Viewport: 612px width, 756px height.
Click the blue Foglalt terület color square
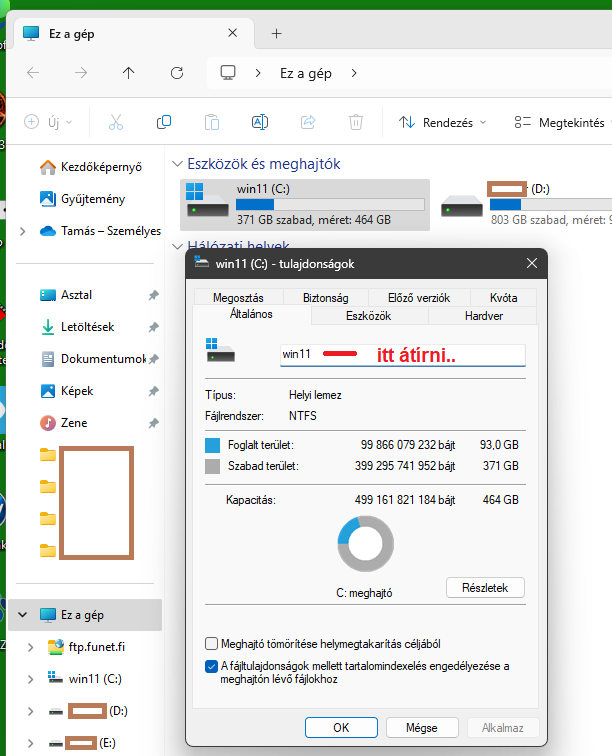212,445
